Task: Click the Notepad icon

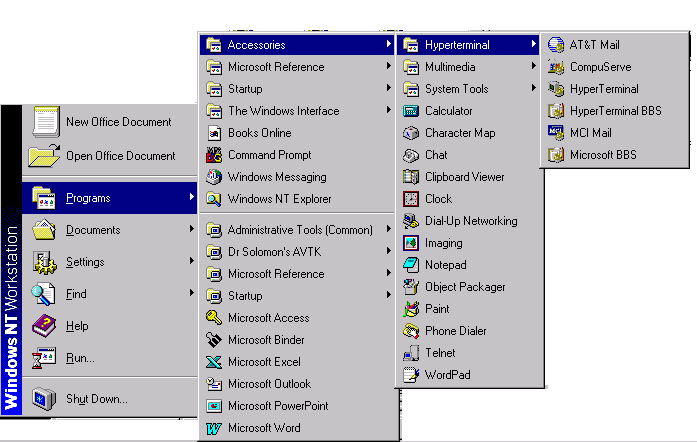Action: [x=411, y=265]
